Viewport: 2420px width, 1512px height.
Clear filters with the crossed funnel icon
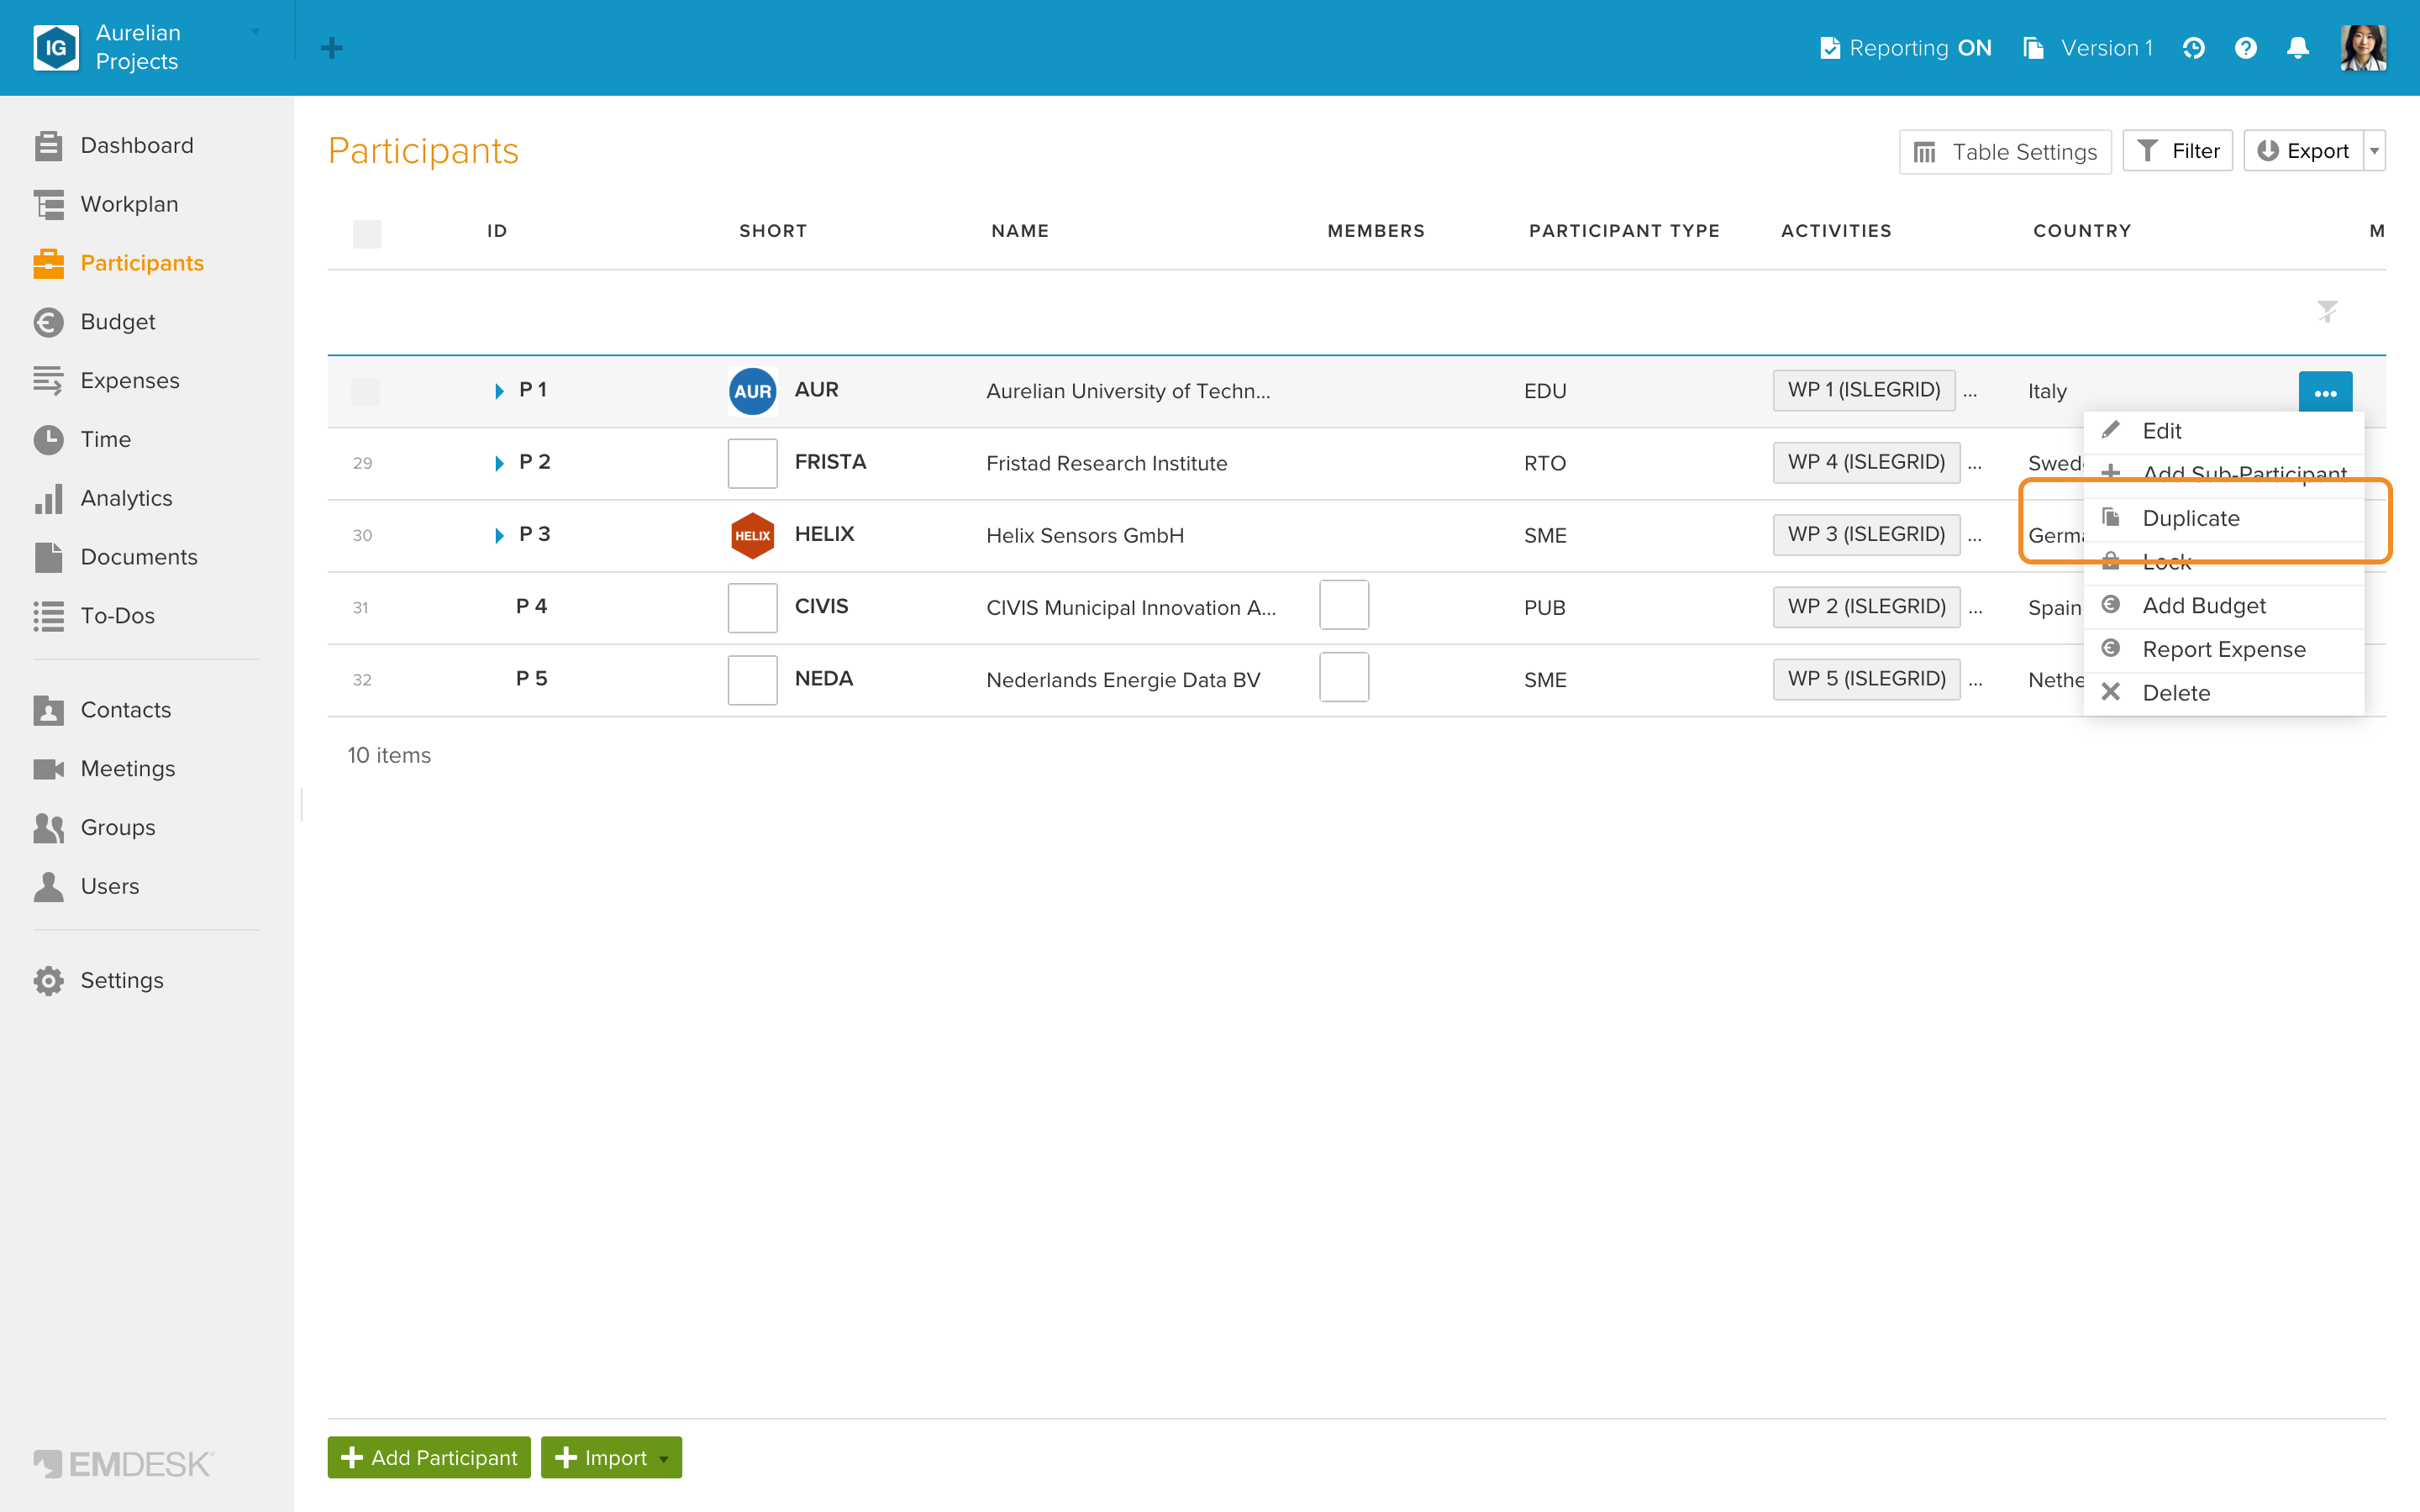(2328, 312)
